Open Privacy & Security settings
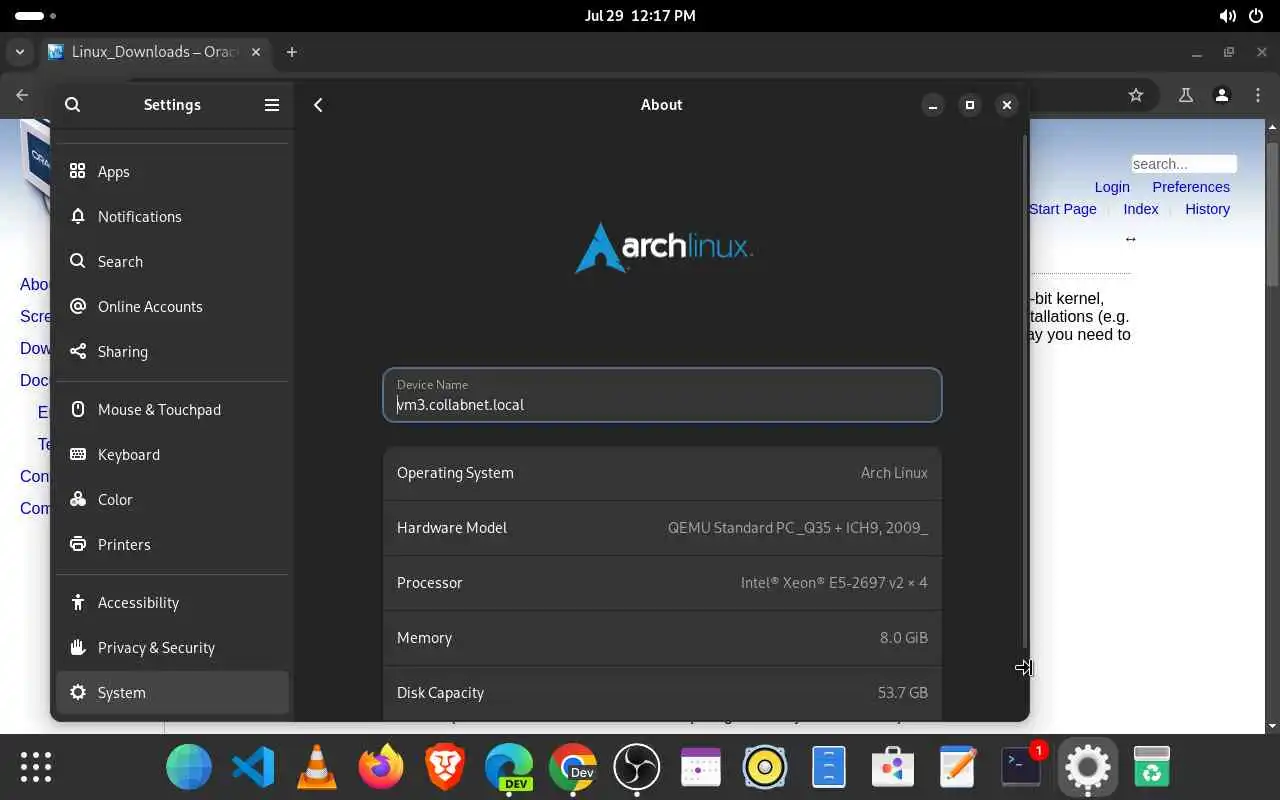 point(172,648)
